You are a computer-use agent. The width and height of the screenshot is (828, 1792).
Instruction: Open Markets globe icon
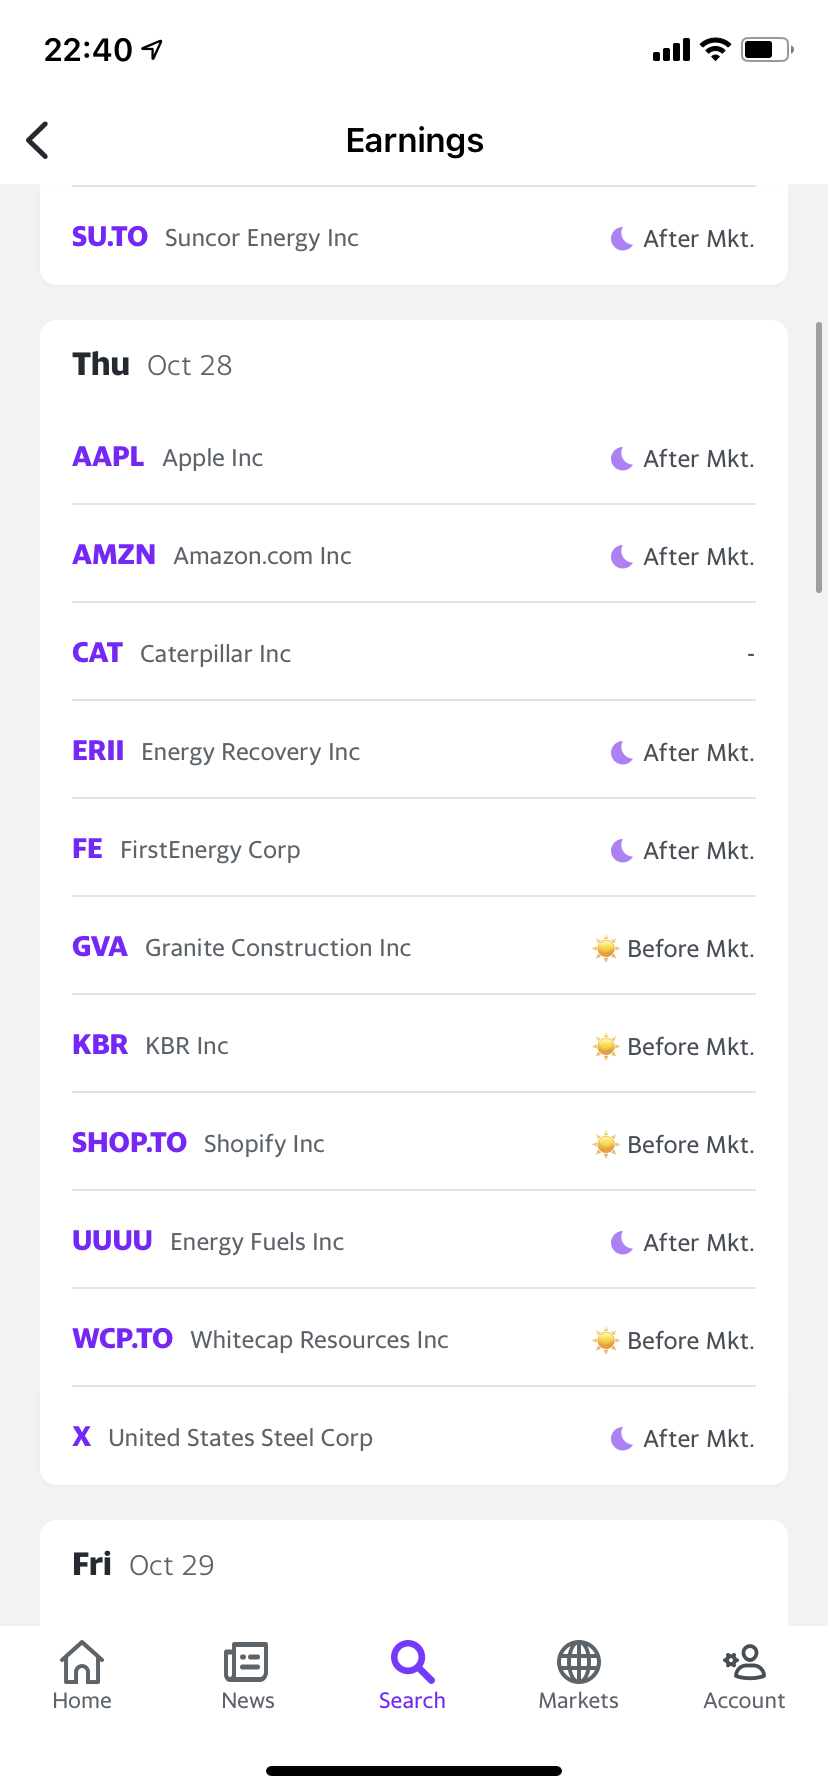578,1662
